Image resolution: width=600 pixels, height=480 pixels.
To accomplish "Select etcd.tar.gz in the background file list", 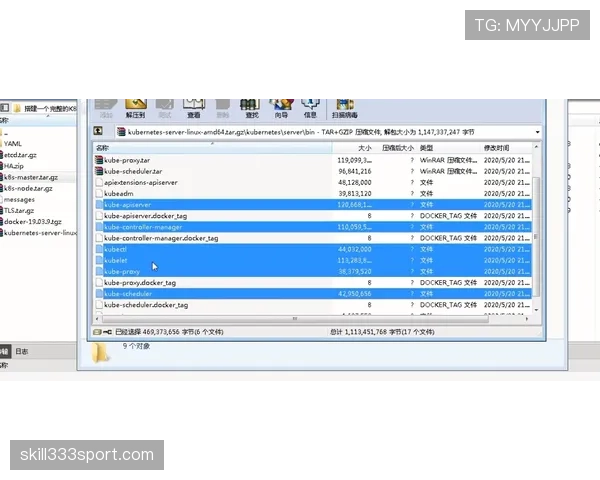I will [x=20, y=155].
